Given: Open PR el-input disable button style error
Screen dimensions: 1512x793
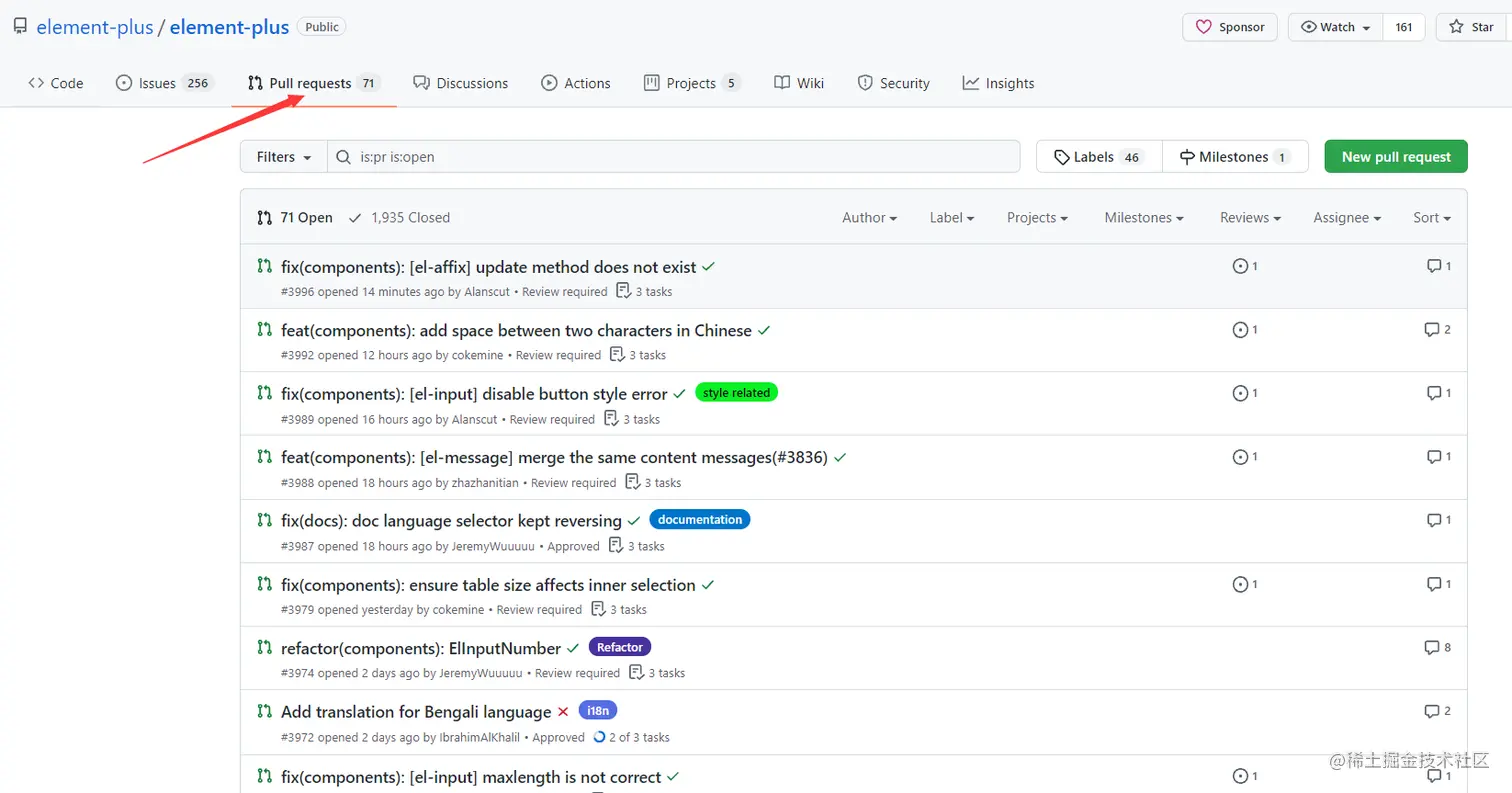Looking at the screenshot, I should pos(474,394).
